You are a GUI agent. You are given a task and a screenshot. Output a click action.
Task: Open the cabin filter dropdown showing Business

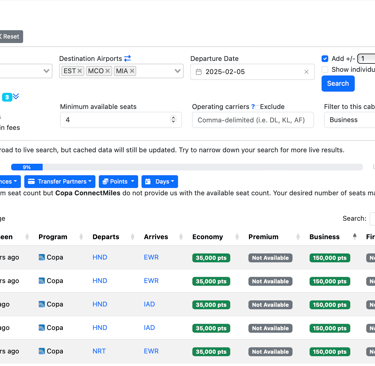pyautogui.click(x=349, y=120)
